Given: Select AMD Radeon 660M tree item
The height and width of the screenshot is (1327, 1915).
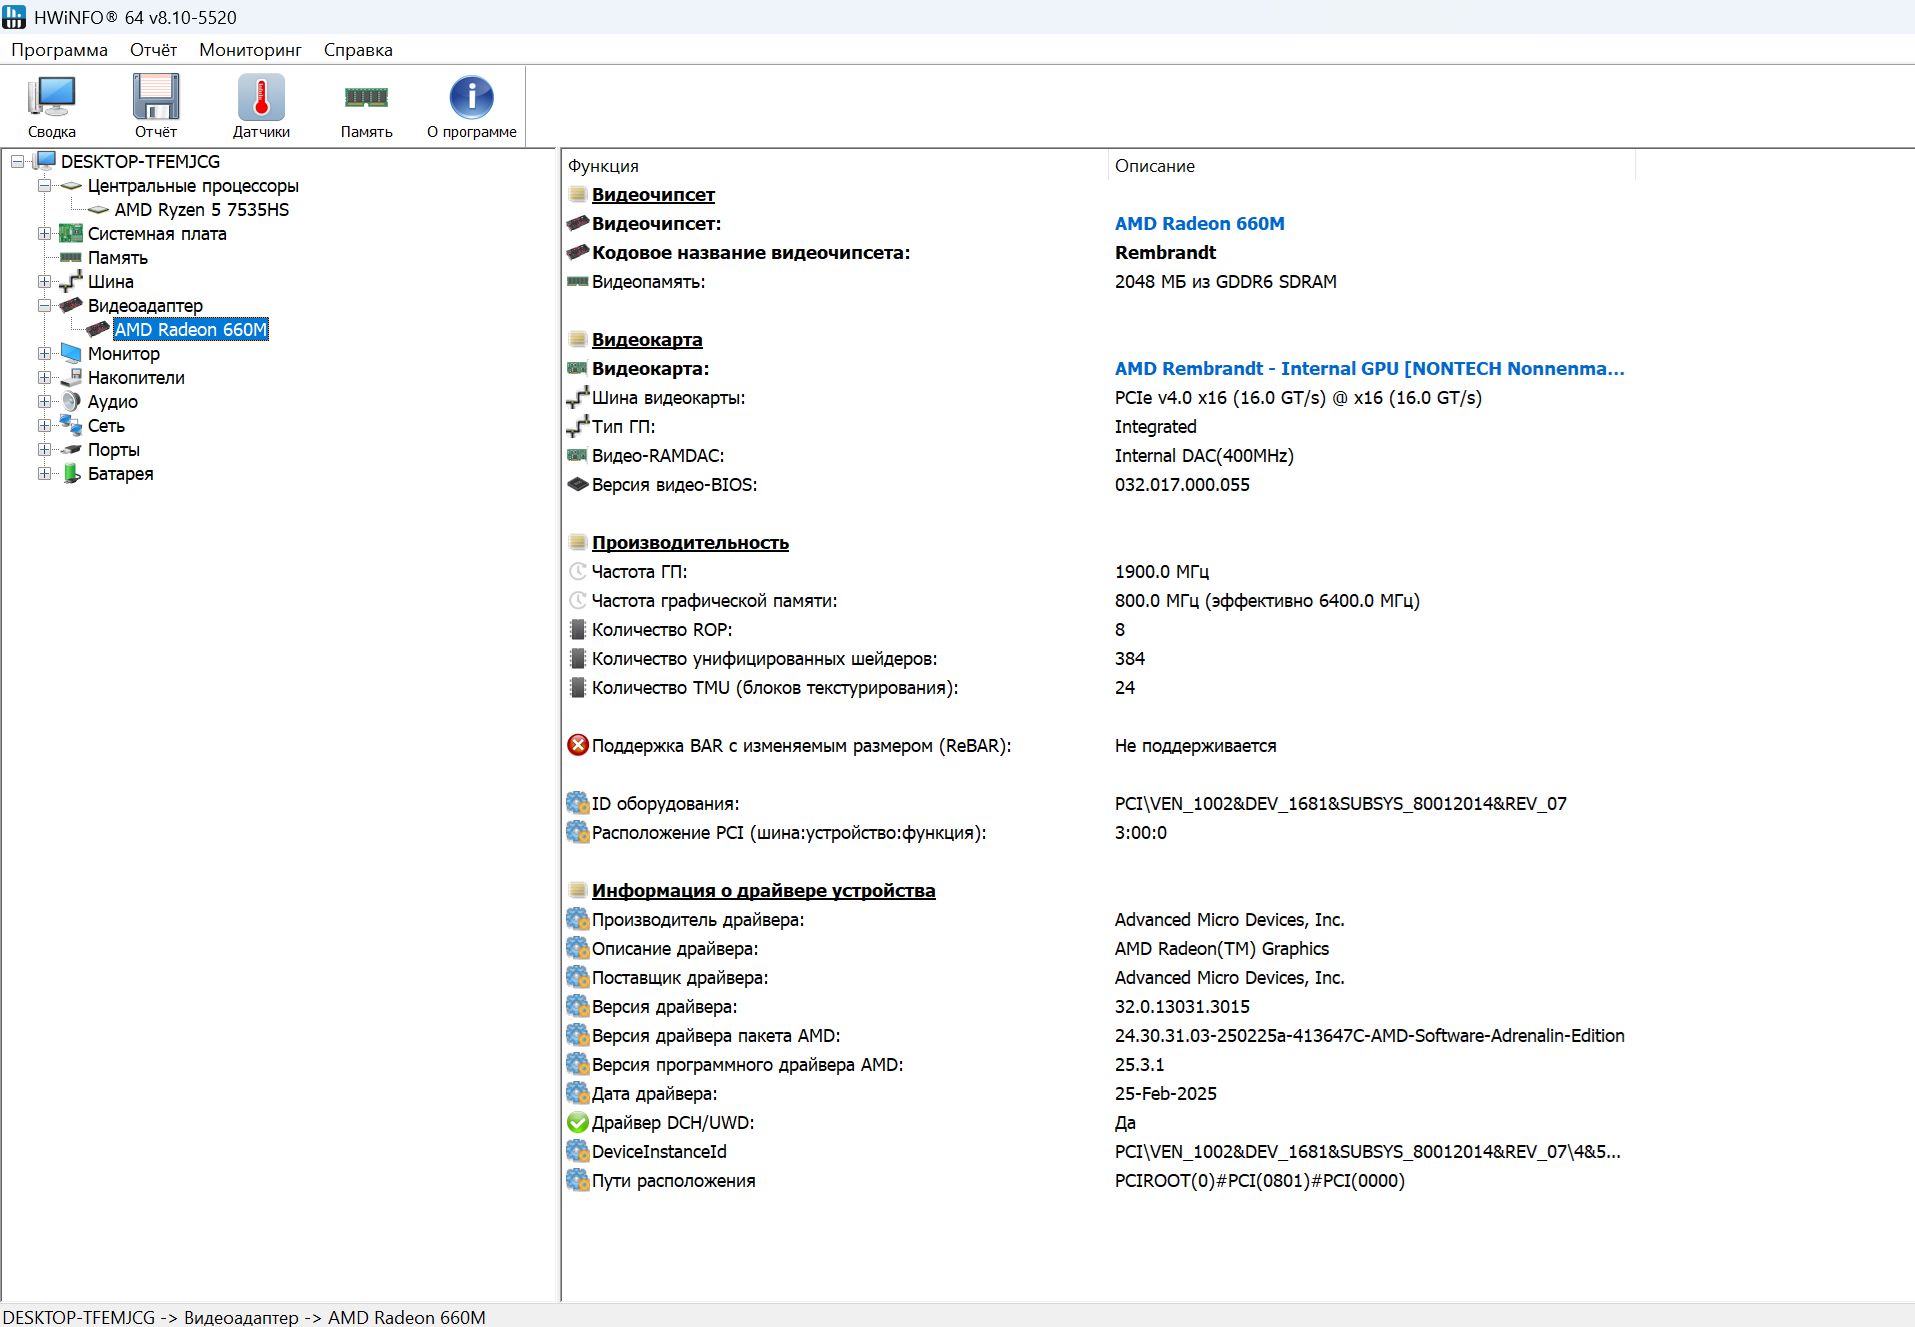Looking at the screenshot, I should (x=191, y=329).
